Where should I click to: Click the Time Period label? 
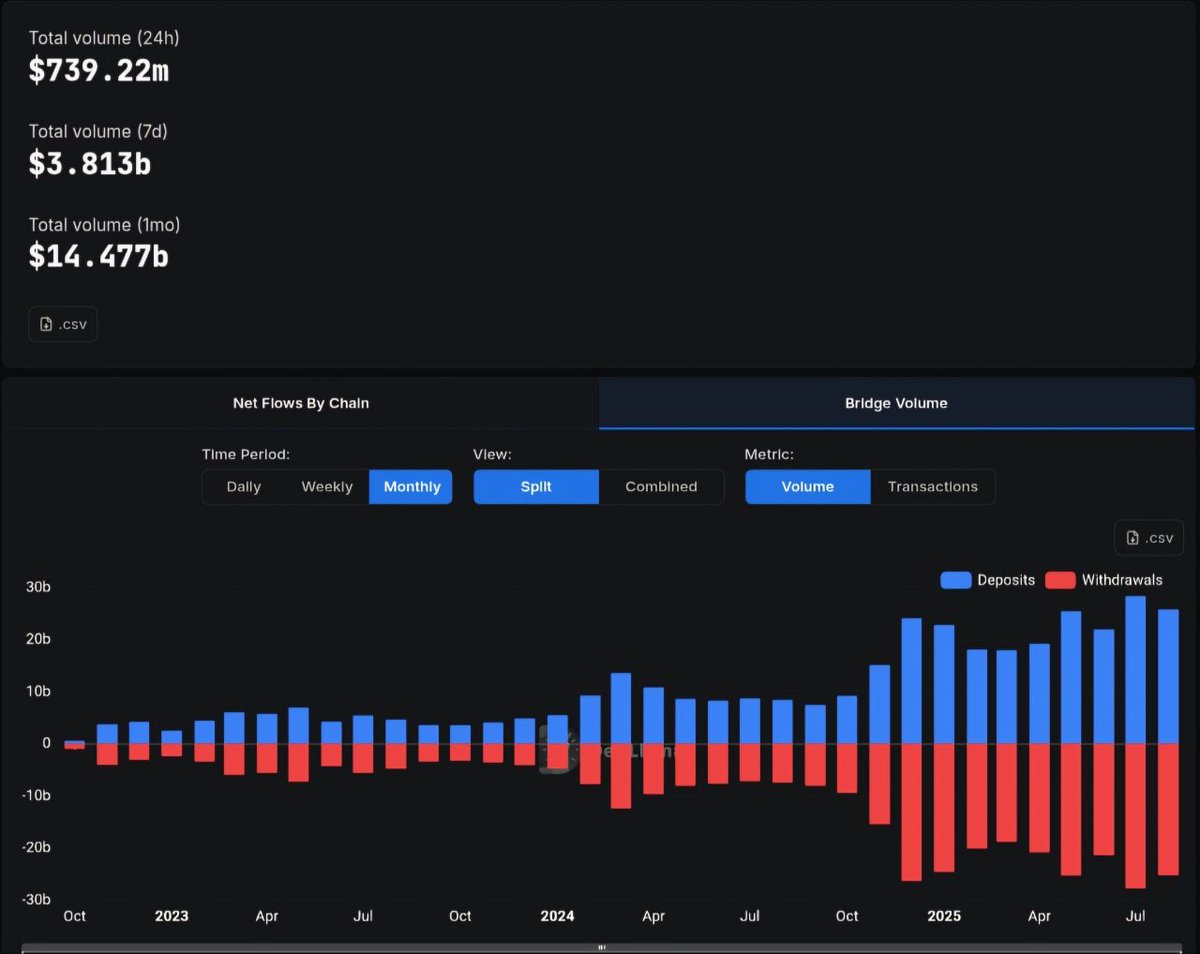coord(246,454)
